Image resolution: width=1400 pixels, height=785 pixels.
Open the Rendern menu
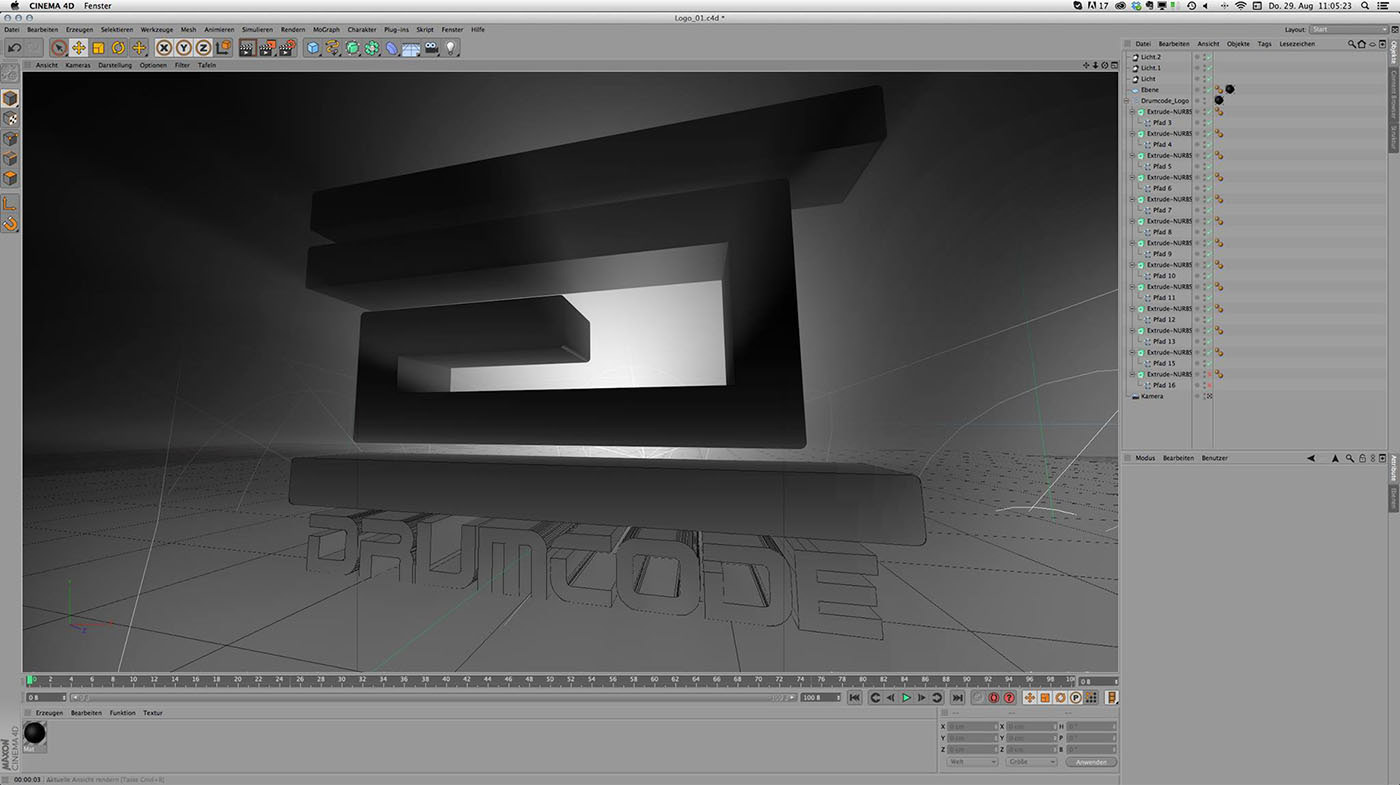(293, 30)
